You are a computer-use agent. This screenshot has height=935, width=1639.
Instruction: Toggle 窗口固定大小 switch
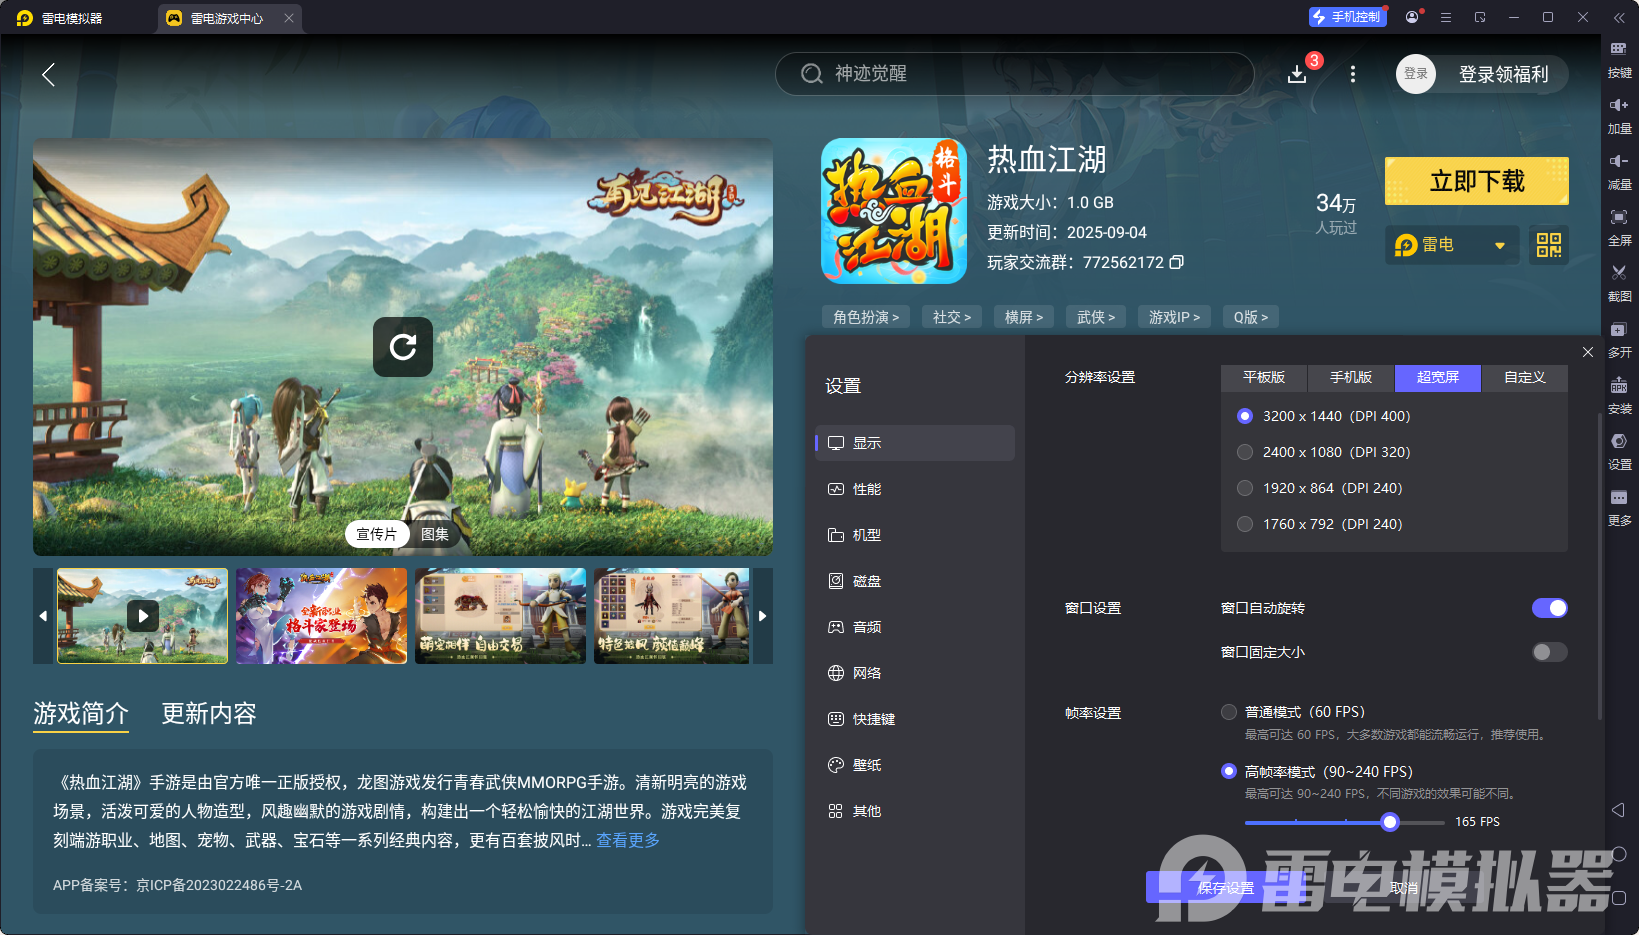1550,652
